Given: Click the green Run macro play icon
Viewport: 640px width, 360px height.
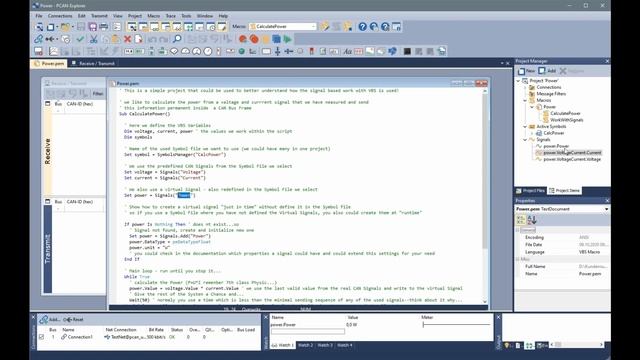Looking at the screenshot, I should tap(288, 39).
